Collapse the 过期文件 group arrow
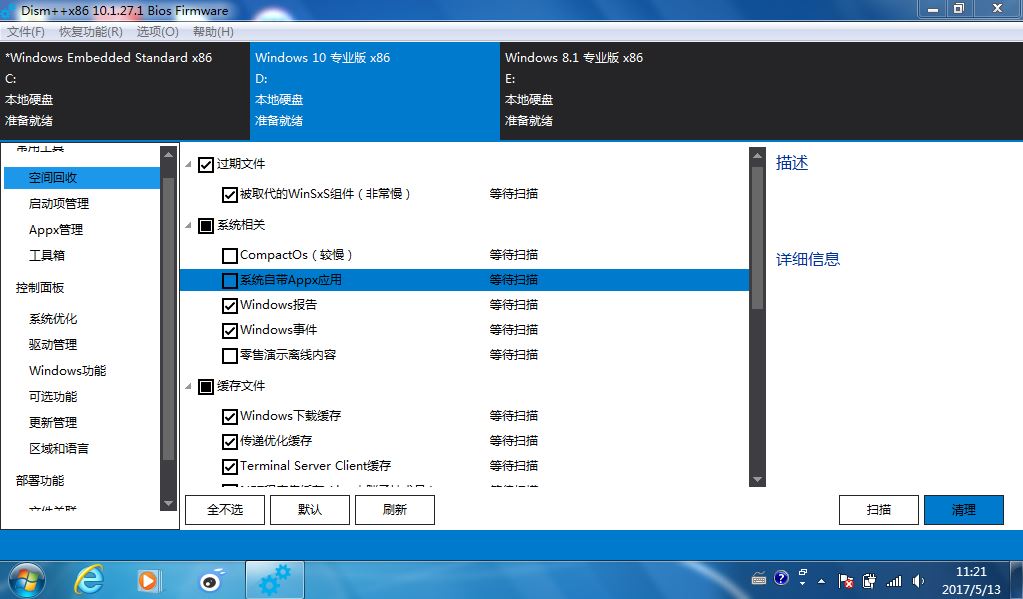The width and height of the screenshot is (1023, 599). point(188,164)
